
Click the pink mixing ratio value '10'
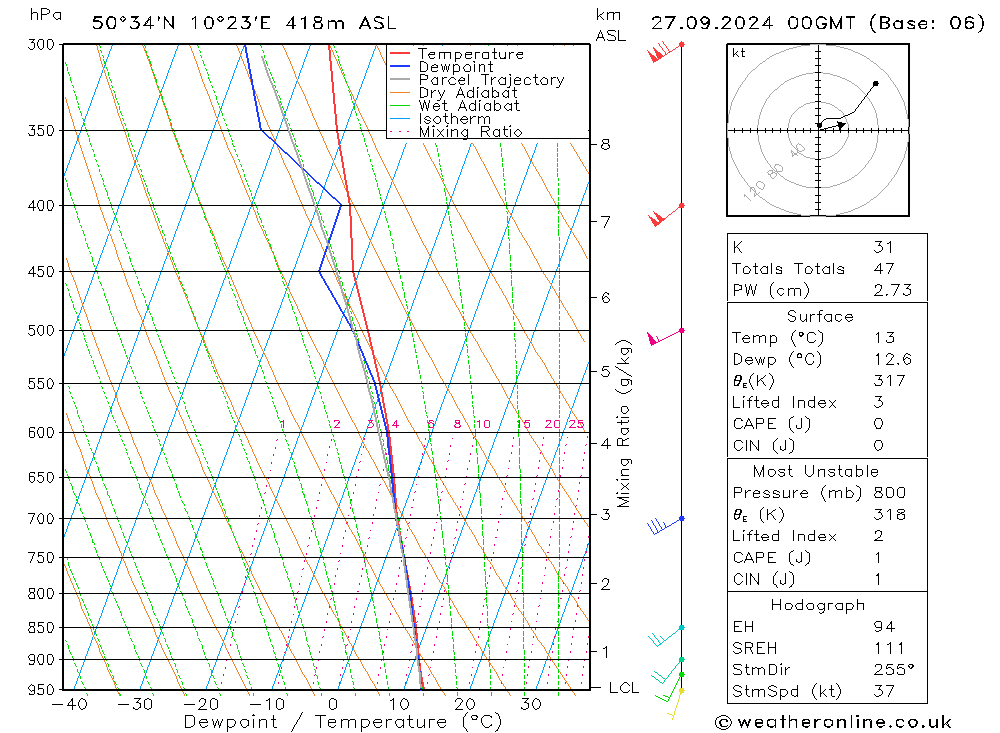[483, 424]
